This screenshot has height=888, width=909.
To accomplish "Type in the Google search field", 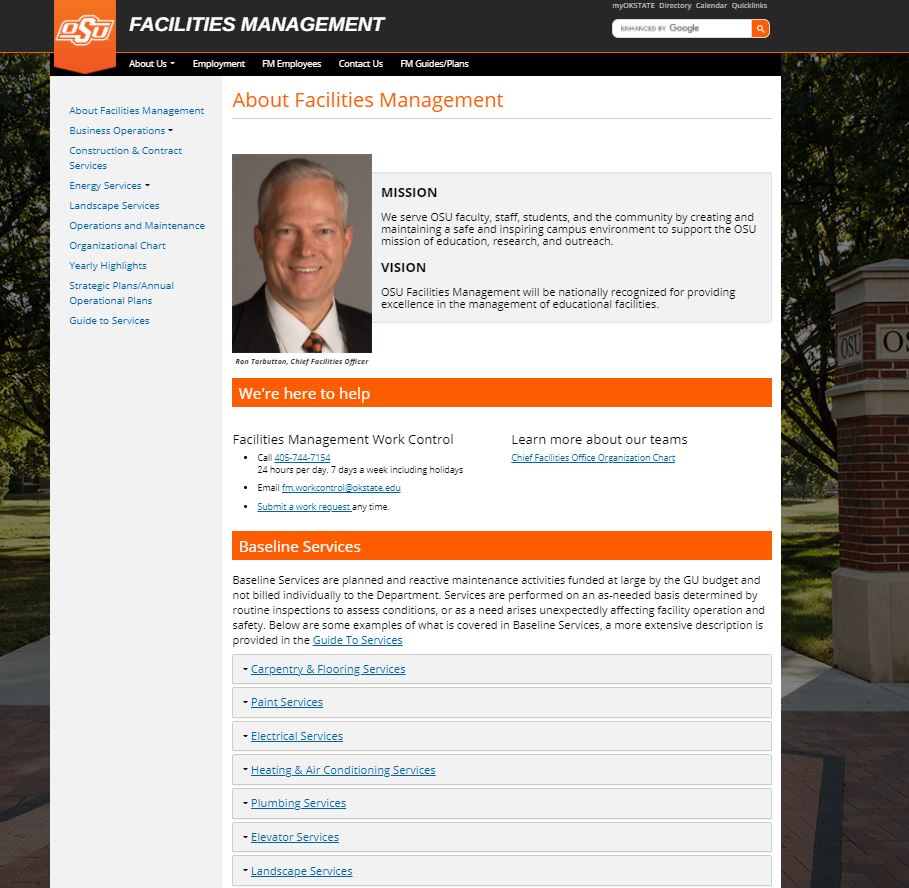I will point(682,29).
